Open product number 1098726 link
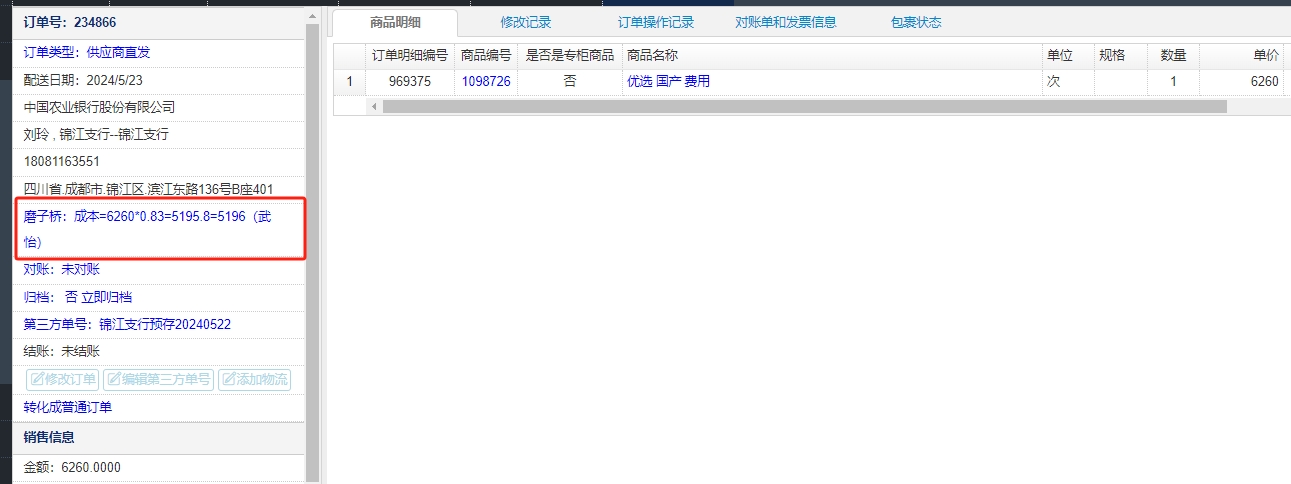Viewport: 1291px width, 484px height. (486, 82)
